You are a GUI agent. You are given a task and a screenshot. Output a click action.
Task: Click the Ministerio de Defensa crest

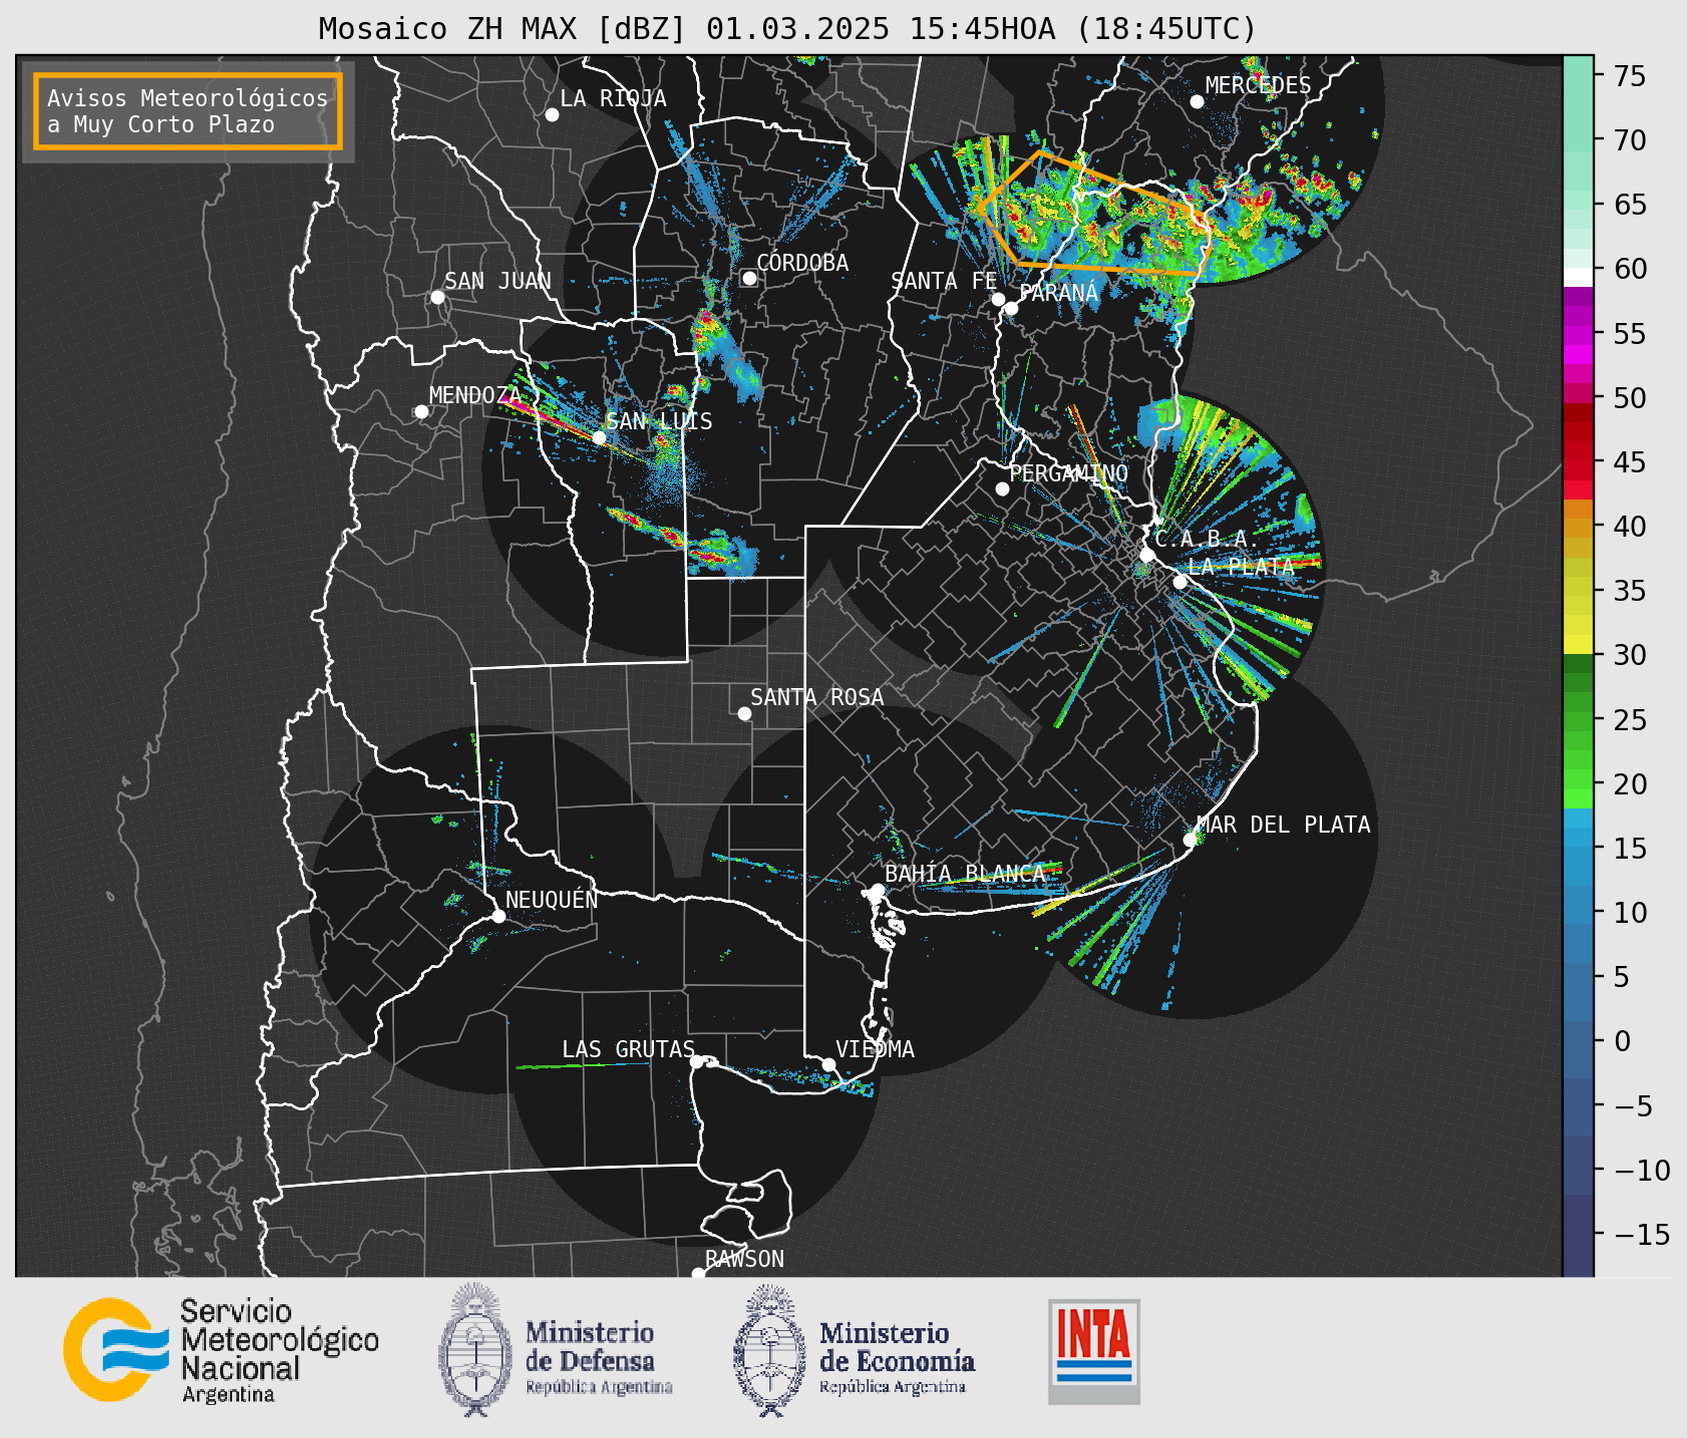(476, 1349)
